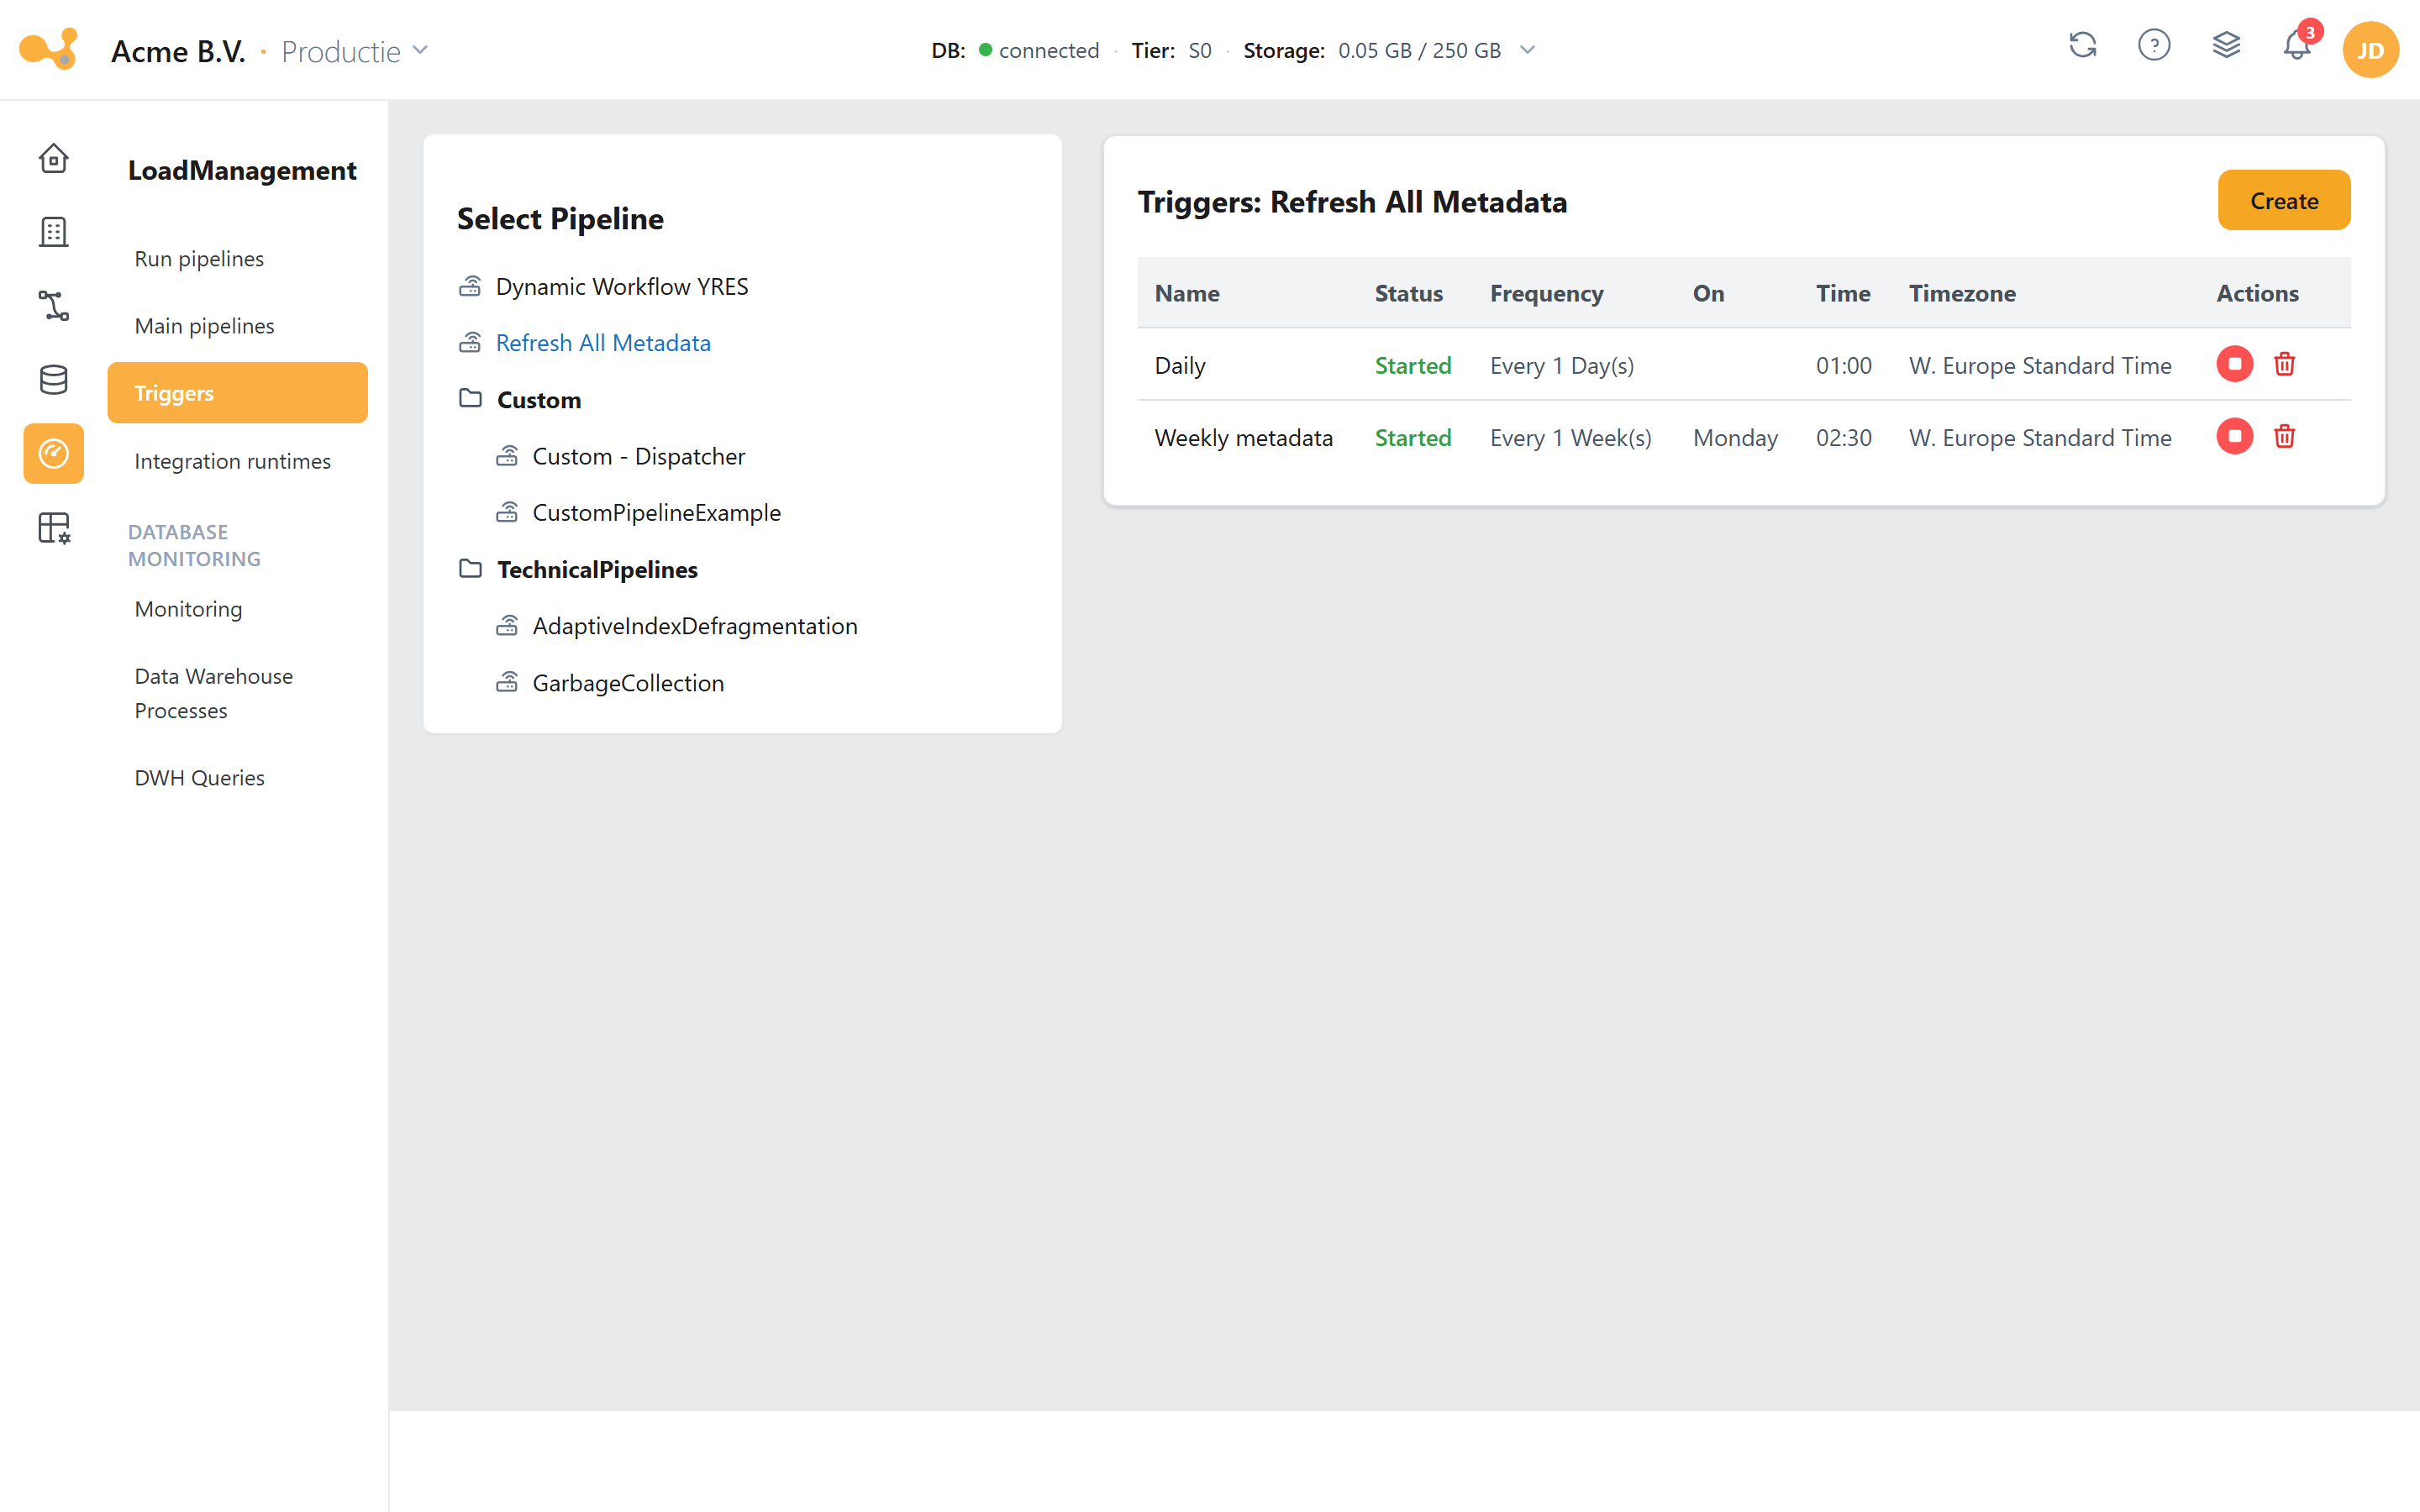Open the JD user avatar menu
The image size is (2420, 1512).
[2370, 50]
